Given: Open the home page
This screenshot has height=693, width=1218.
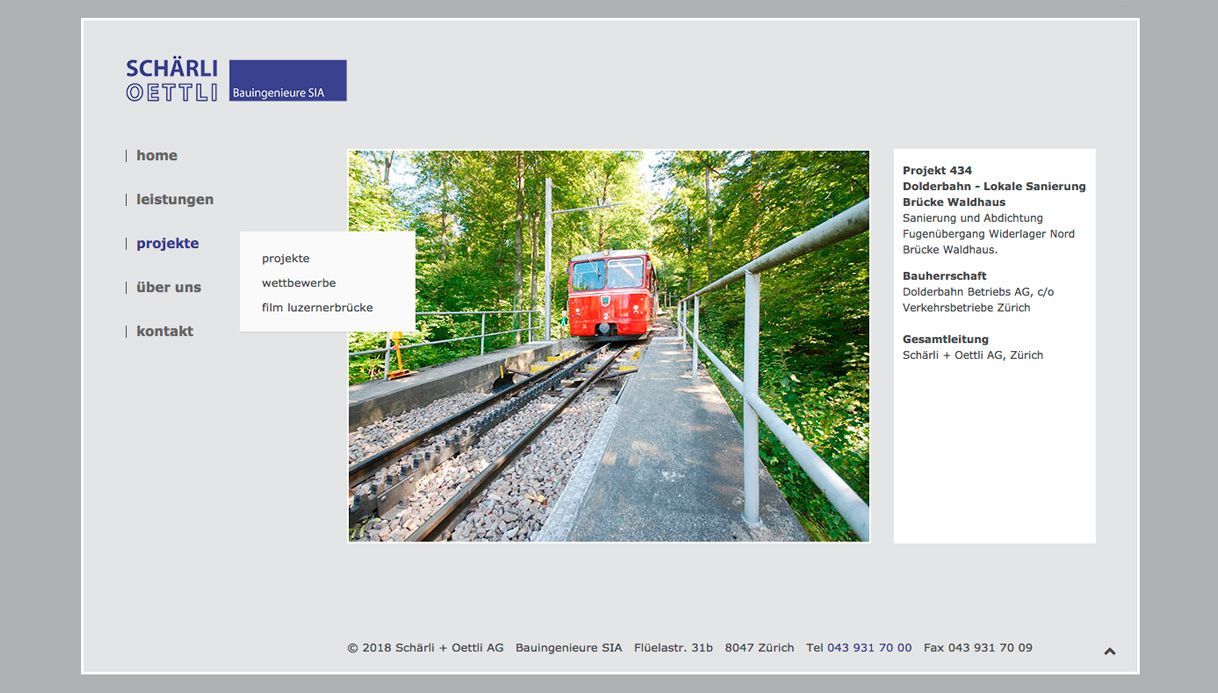Looking at the screenshot, I should click(156, 154).
